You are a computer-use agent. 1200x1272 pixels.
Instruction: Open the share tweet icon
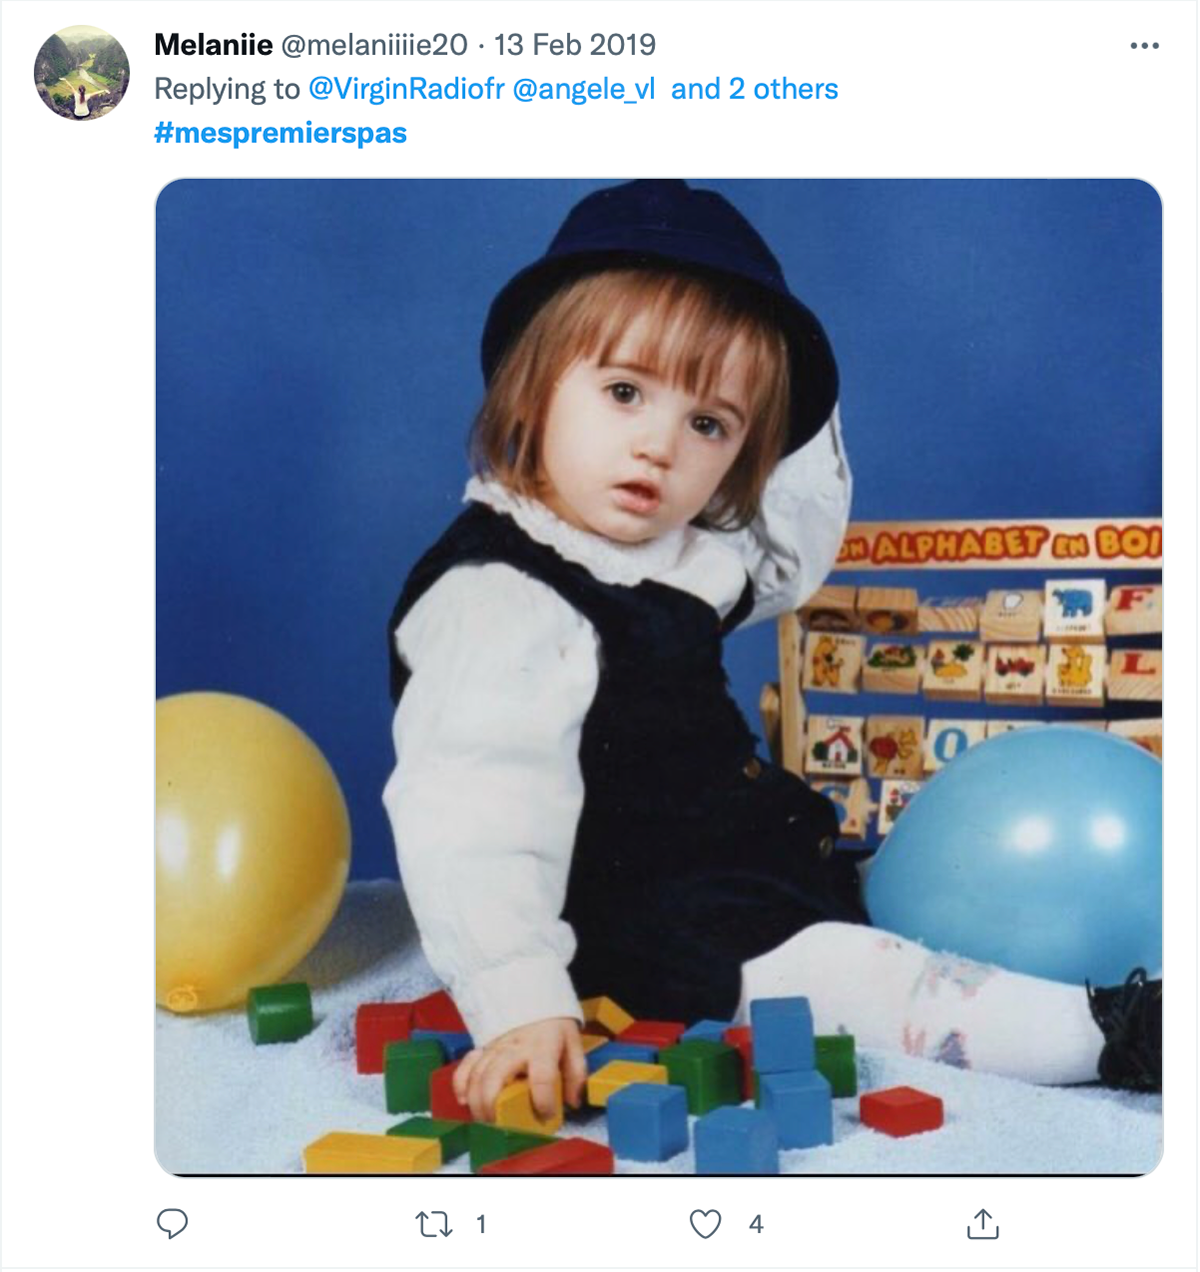pyautogui.click(x=983, y=1223)
